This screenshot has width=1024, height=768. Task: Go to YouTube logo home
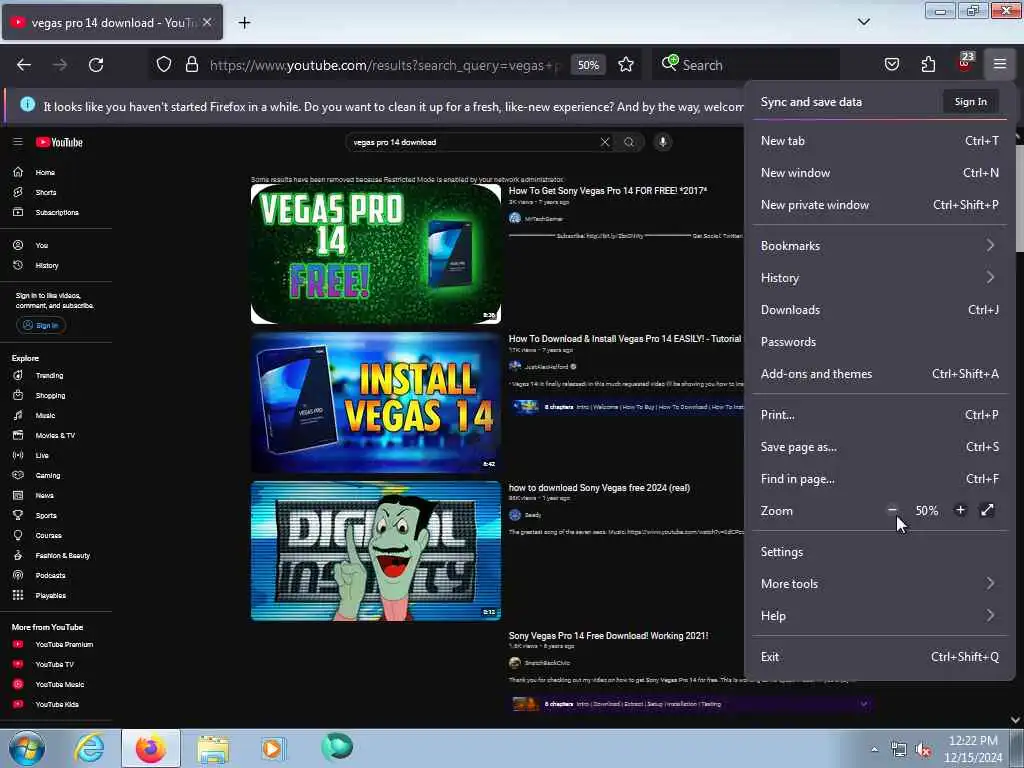tap(59, 142)
